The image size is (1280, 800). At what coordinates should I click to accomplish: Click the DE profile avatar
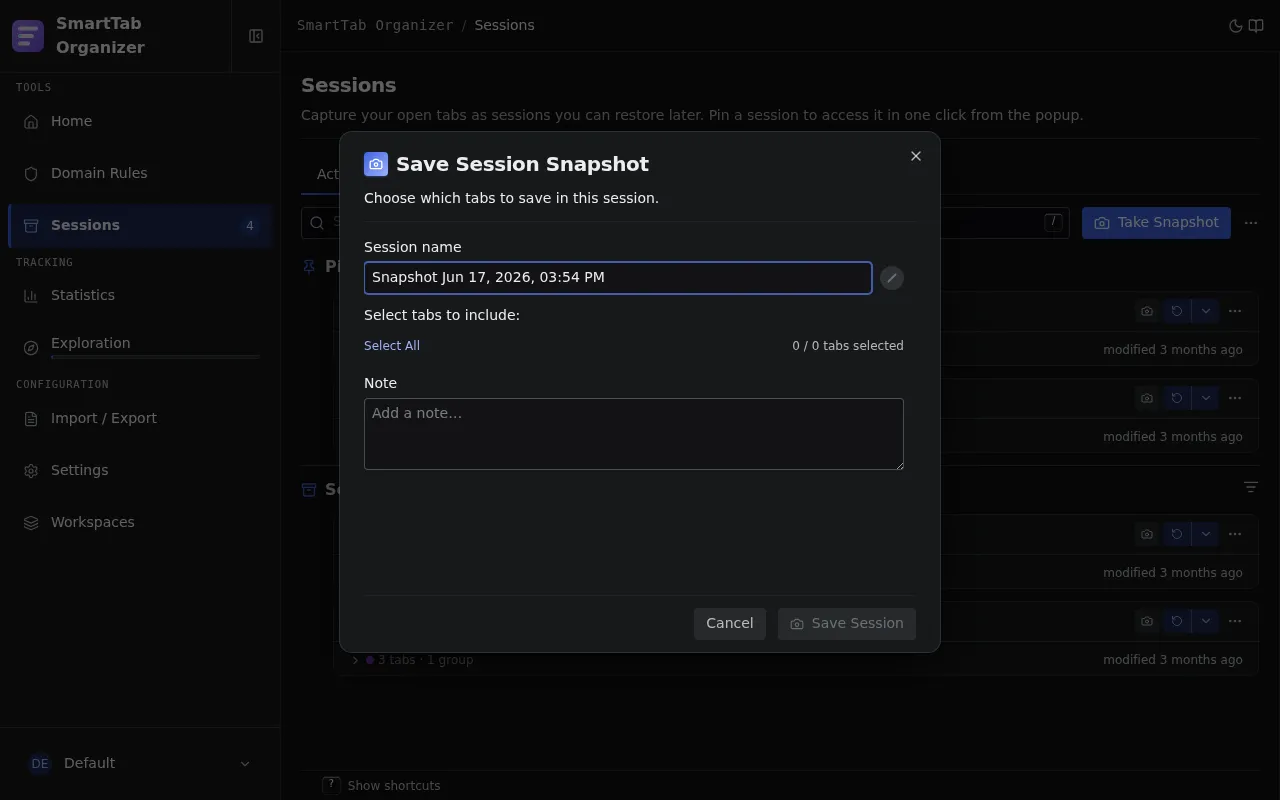click(x=40, y=764)
